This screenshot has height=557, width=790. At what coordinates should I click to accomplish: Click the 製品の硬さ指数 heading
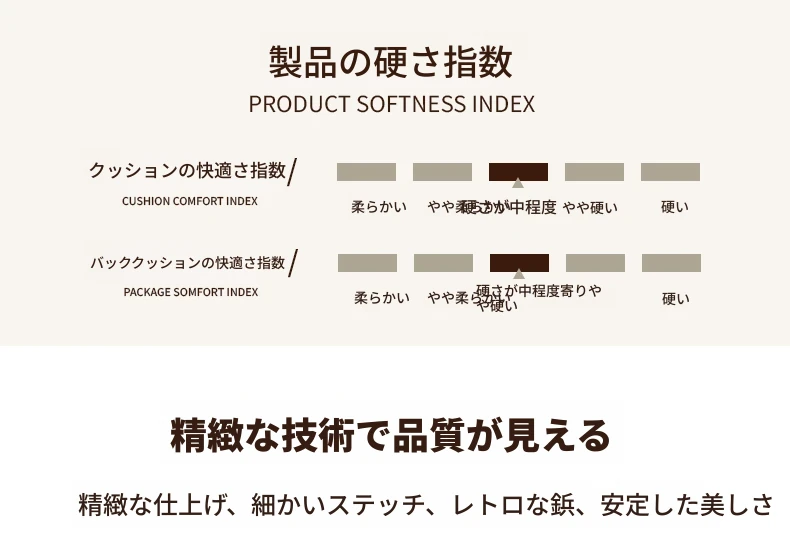pos(391,62)
